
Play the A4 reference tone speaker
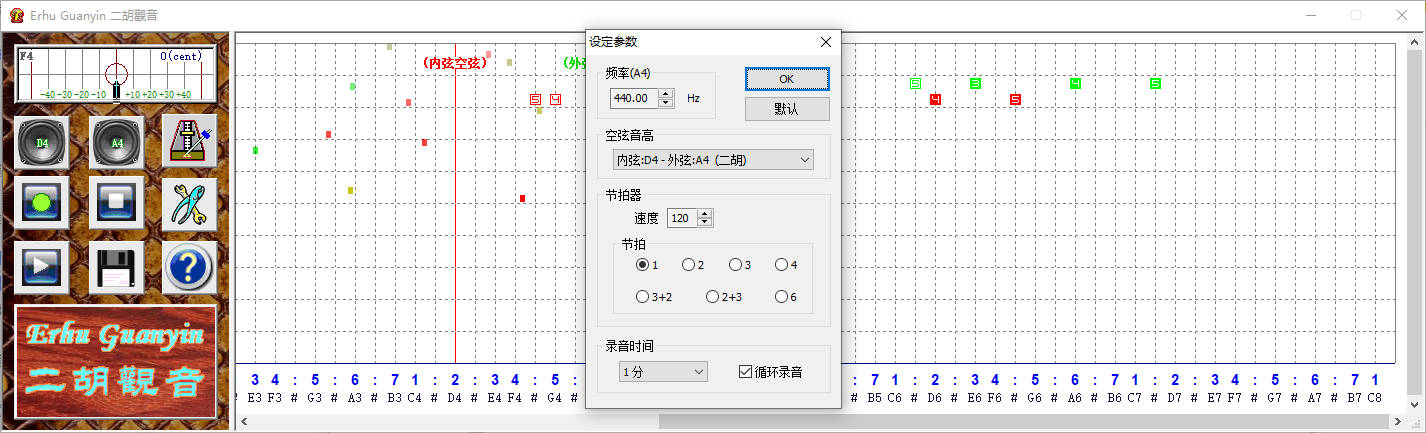(117, 143)
